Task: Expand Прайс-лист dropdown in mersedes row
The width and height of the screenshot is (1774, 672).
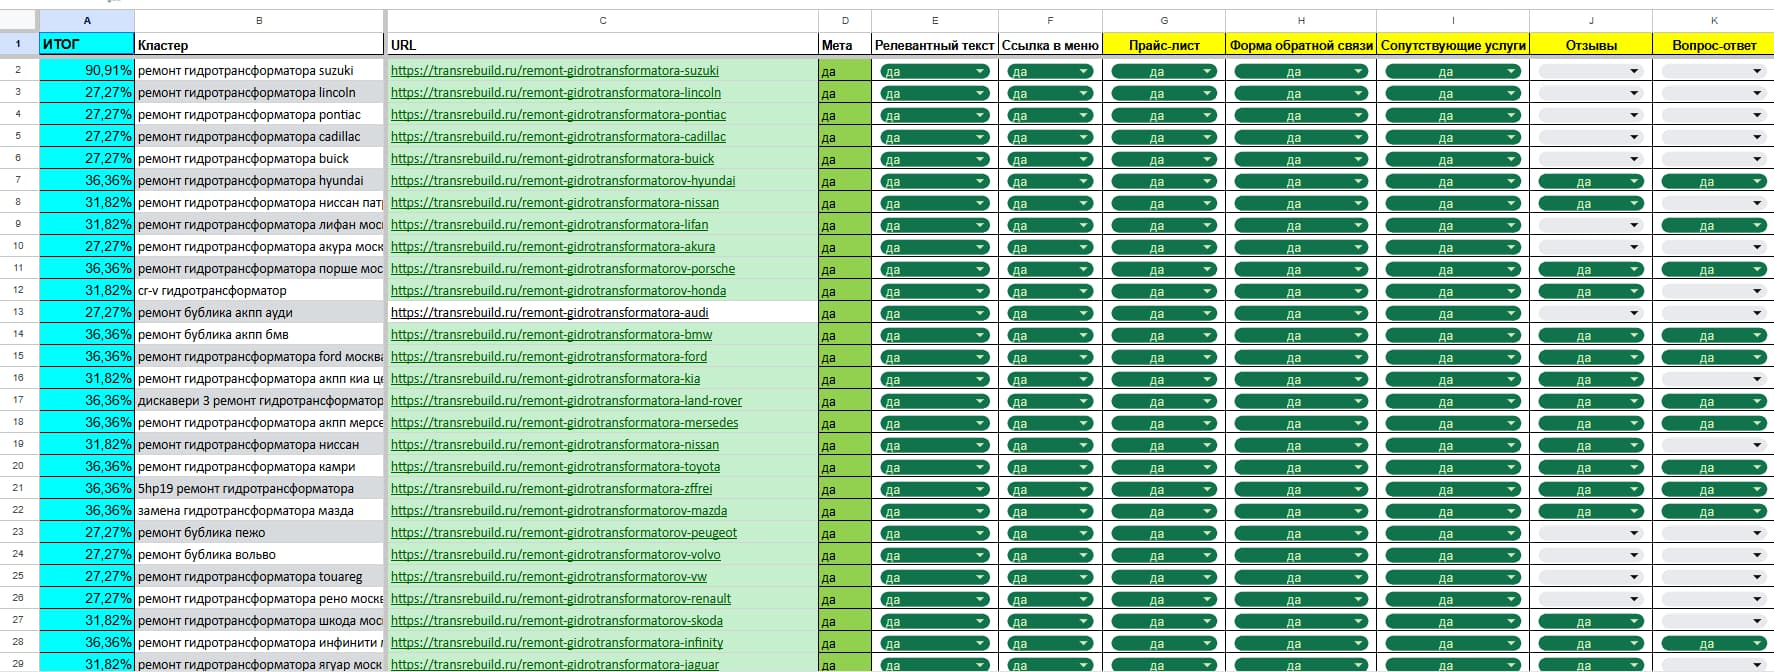Action: (1164, 423)
